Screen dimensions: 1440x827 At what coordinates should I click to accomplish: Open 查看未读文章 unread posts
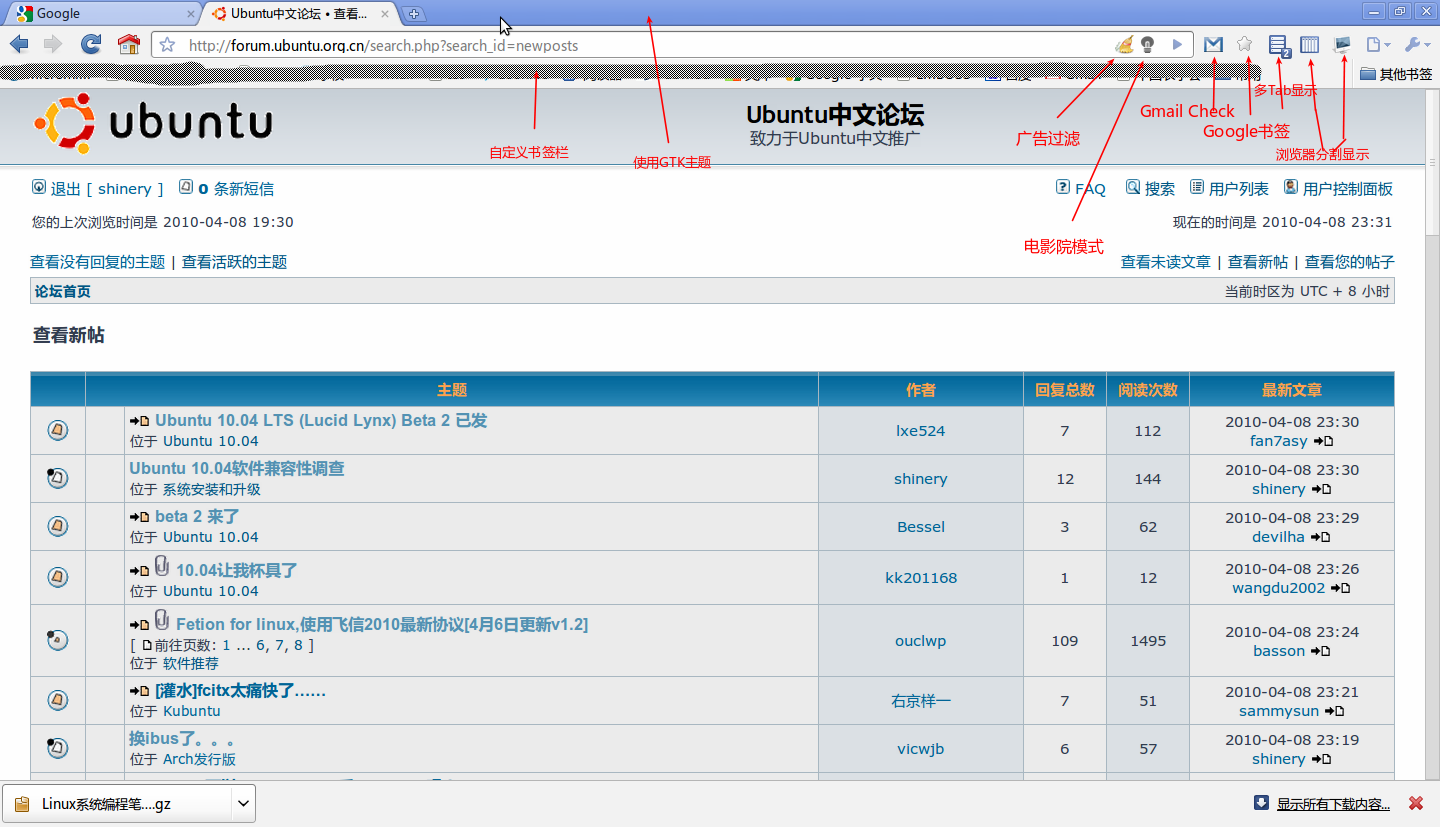pos(1166,262)
